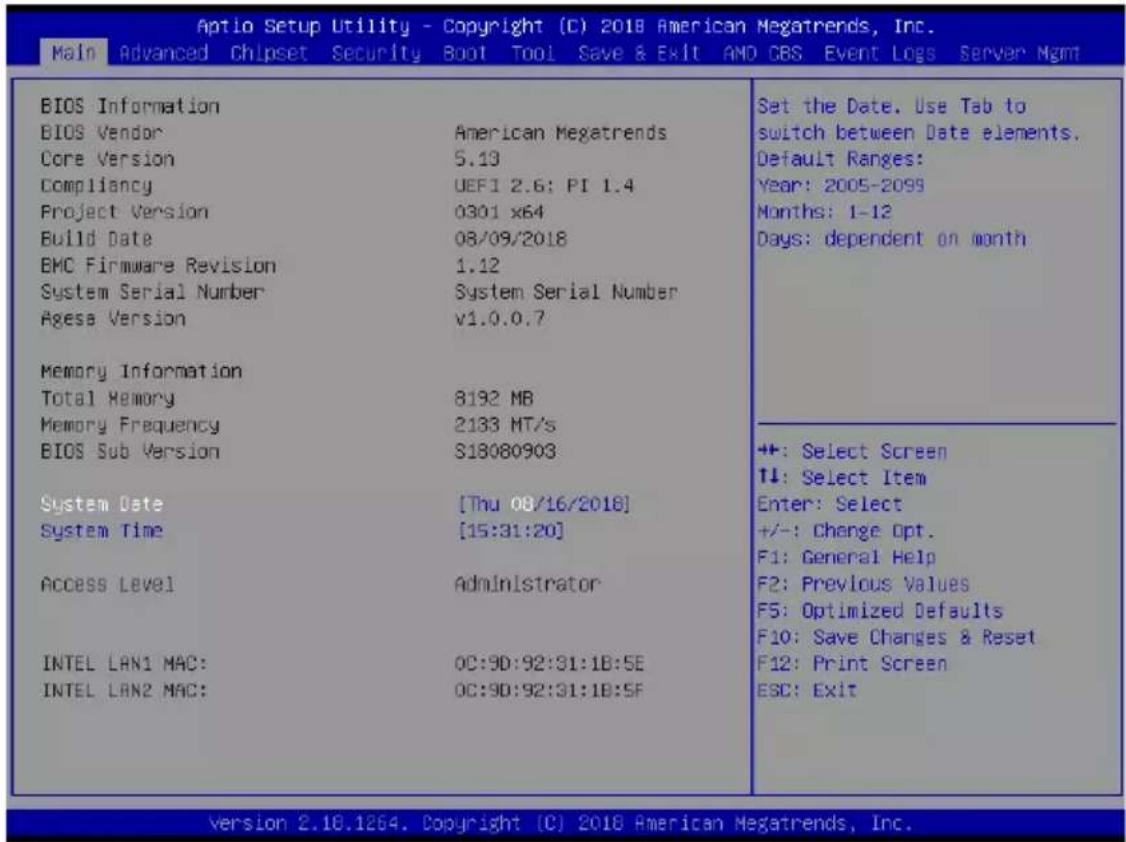Open the Chipset tab
The height and width of the screenshot is (842, 1126).
pyautogui.click(x=269, y=53)
